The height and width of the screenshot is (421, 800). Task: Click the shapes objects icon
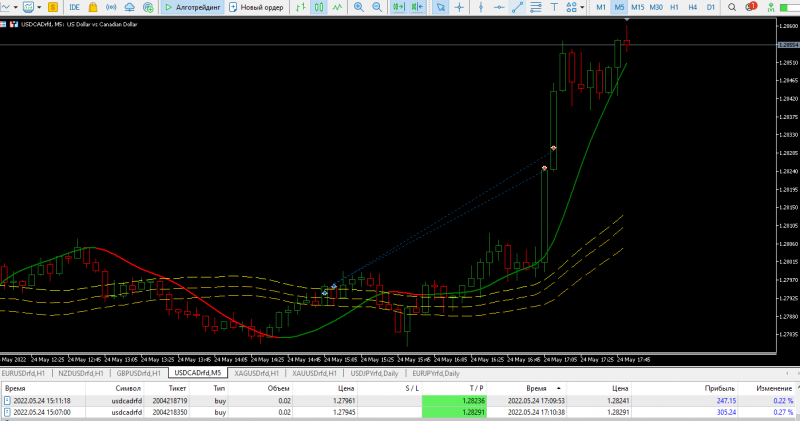point(571,7)
